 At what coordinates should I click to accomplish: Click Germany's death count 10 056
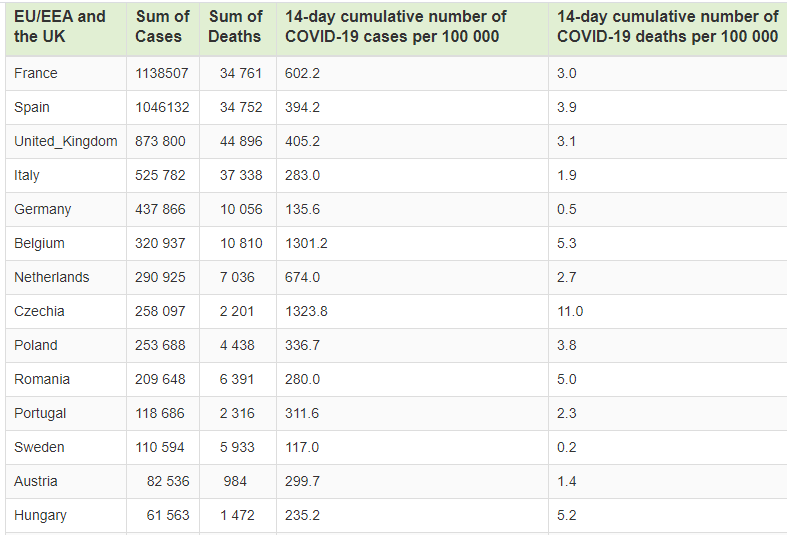(241, 209)
